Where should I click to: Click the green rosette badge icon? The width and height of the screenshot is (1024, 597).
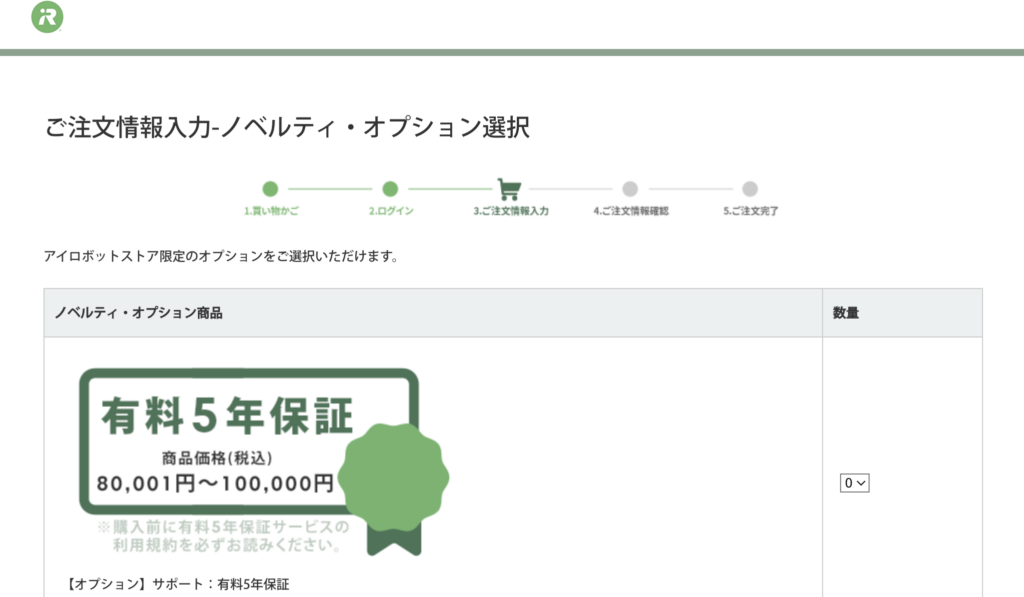(x=394, y=476)
